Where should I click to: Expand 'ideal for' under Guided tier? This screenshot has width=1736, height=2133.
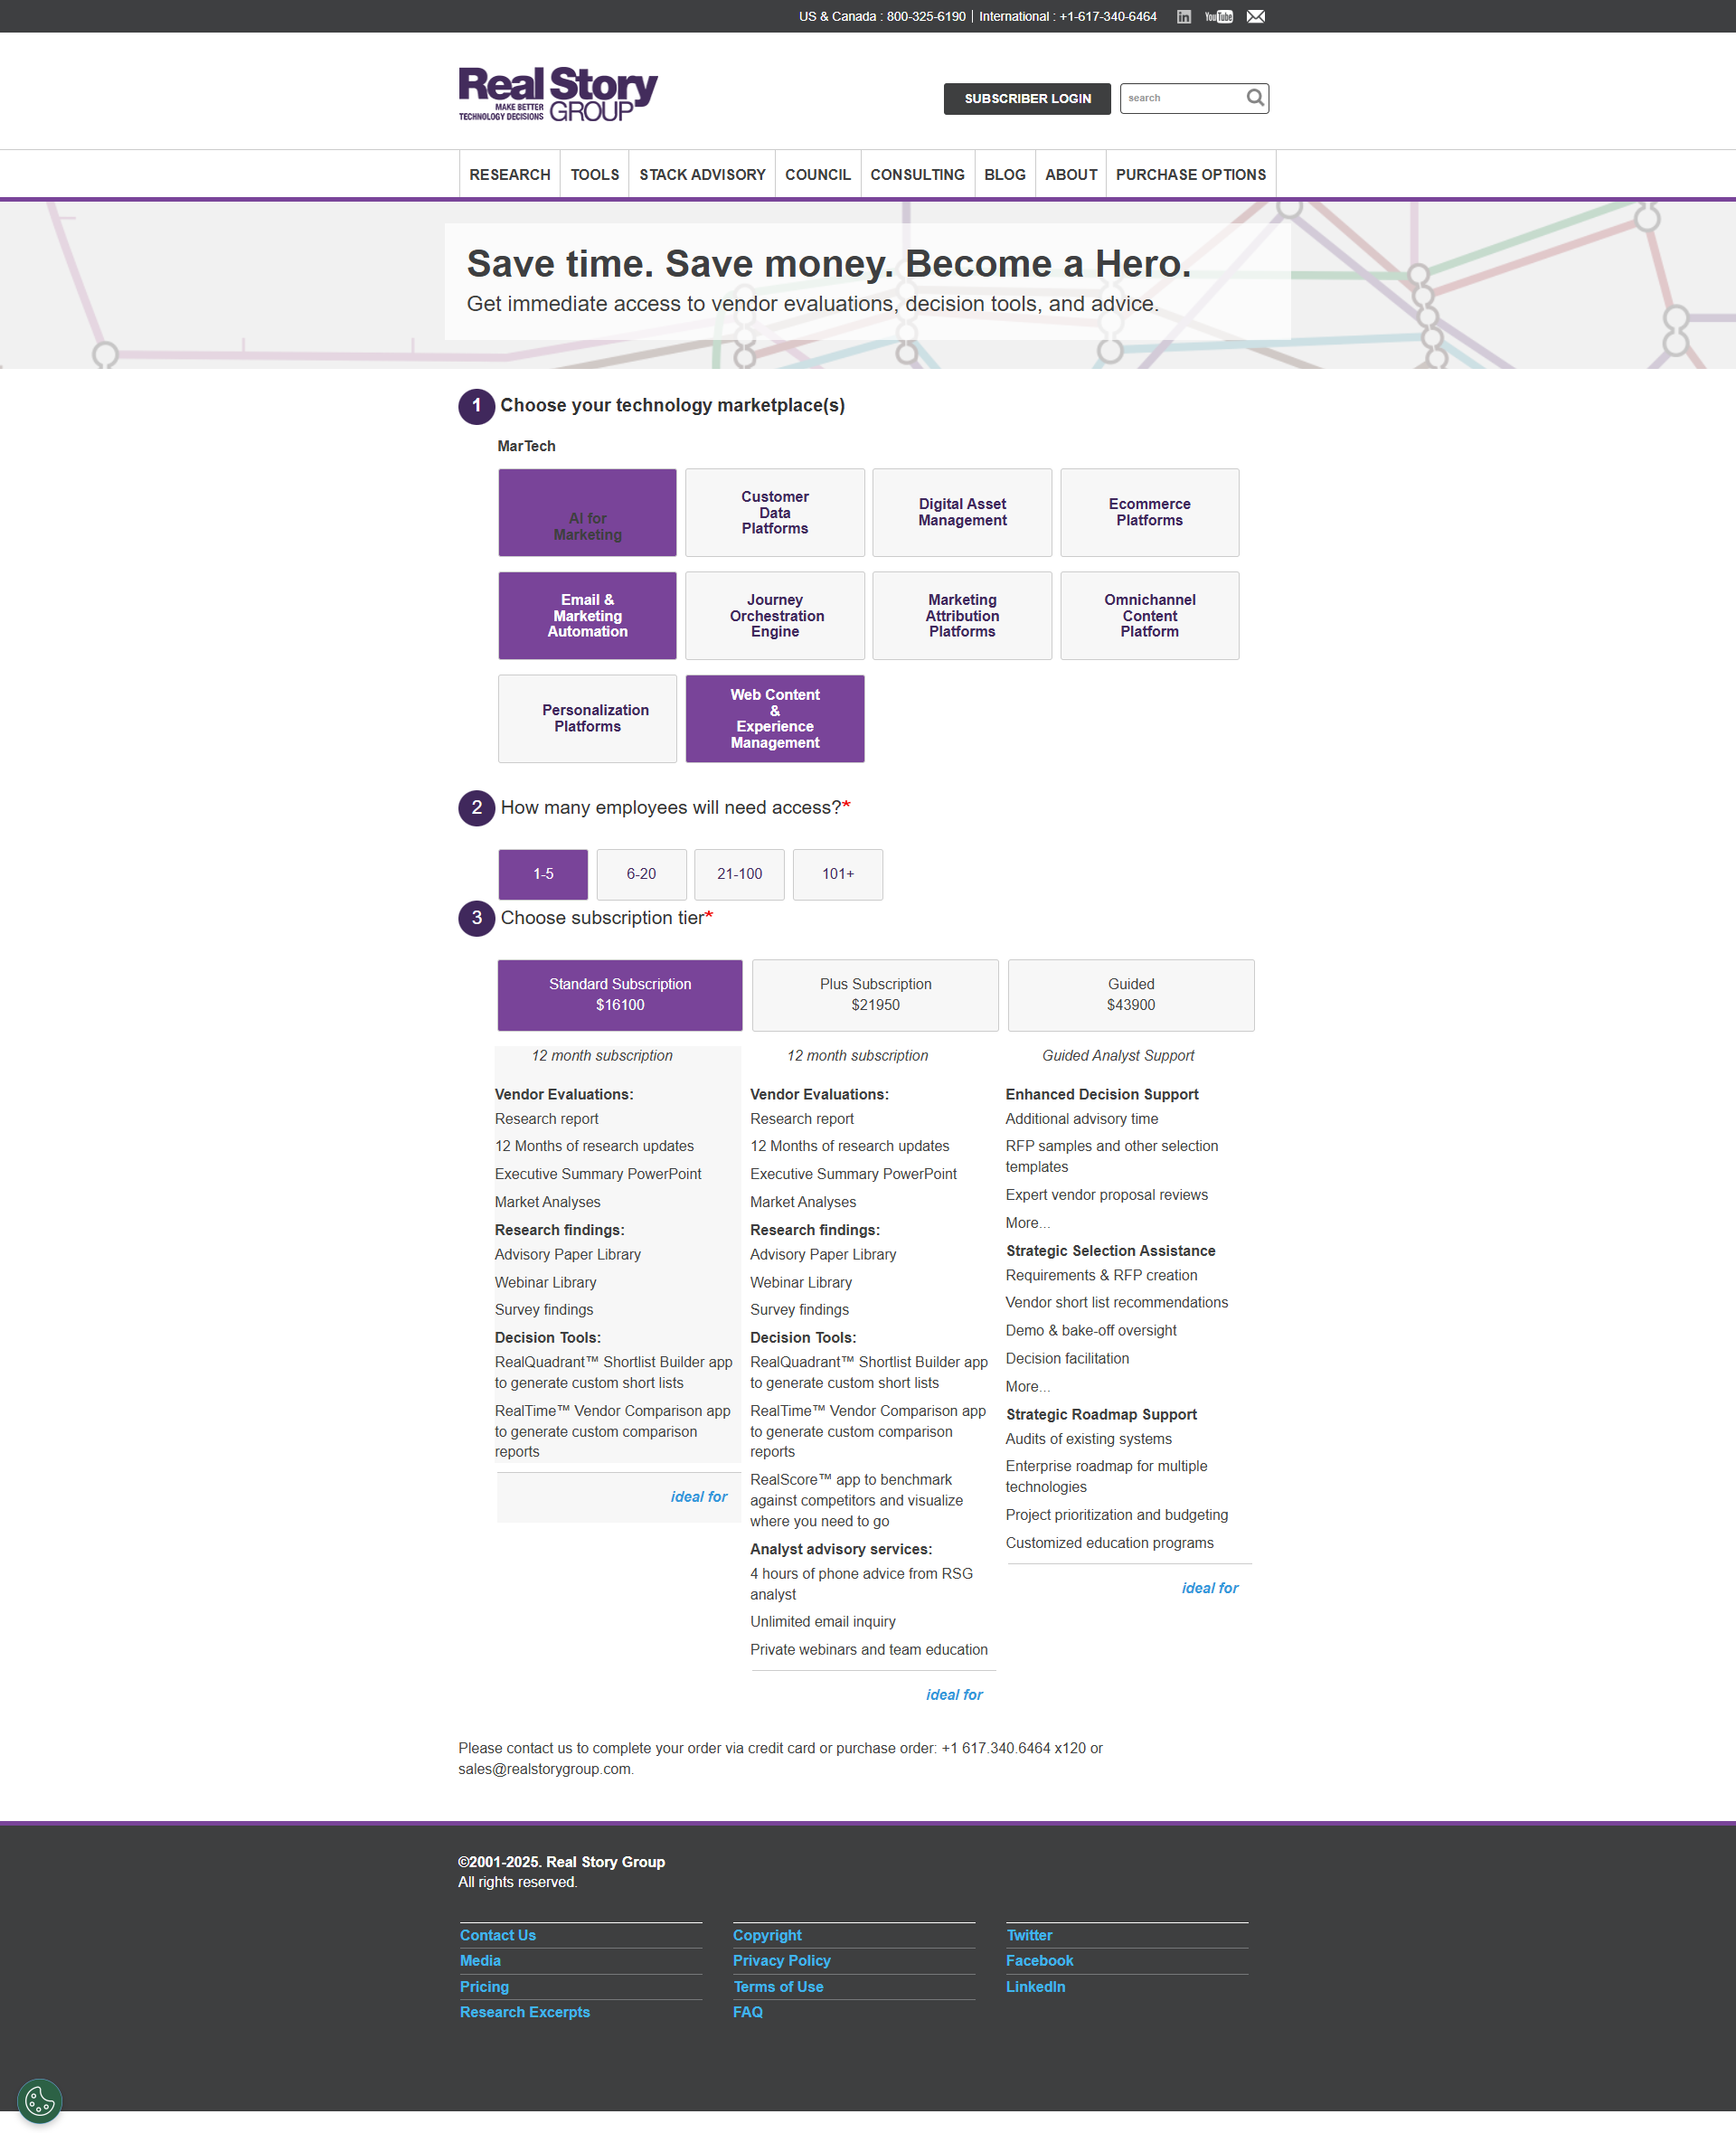coord(1209,1587)
